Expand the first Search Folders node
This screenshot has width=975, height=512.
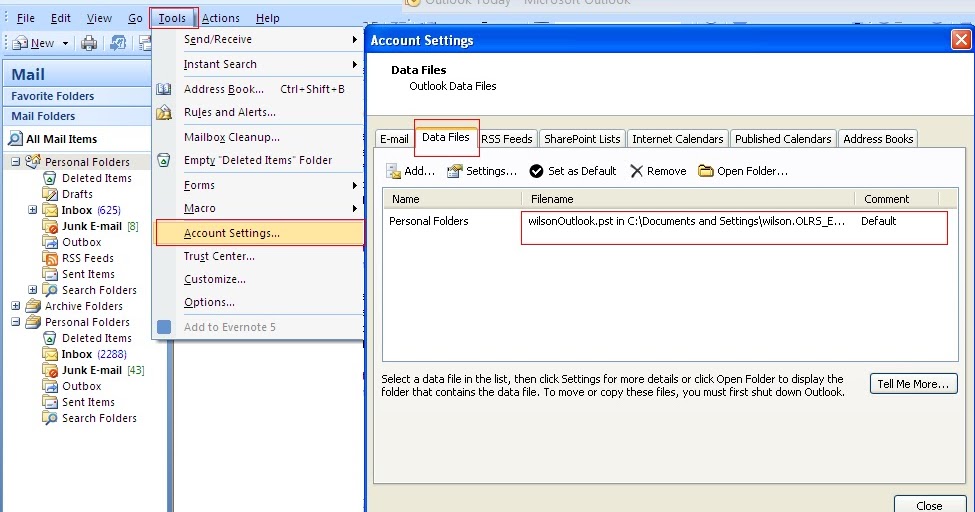tap(32, 290)
